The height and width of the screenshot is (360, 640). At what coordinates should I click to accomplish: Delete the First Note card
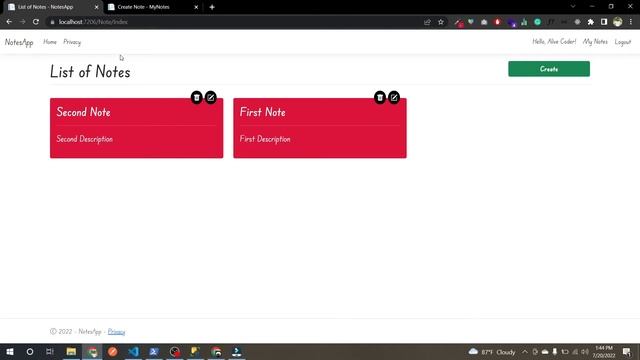tap(380, 98)
